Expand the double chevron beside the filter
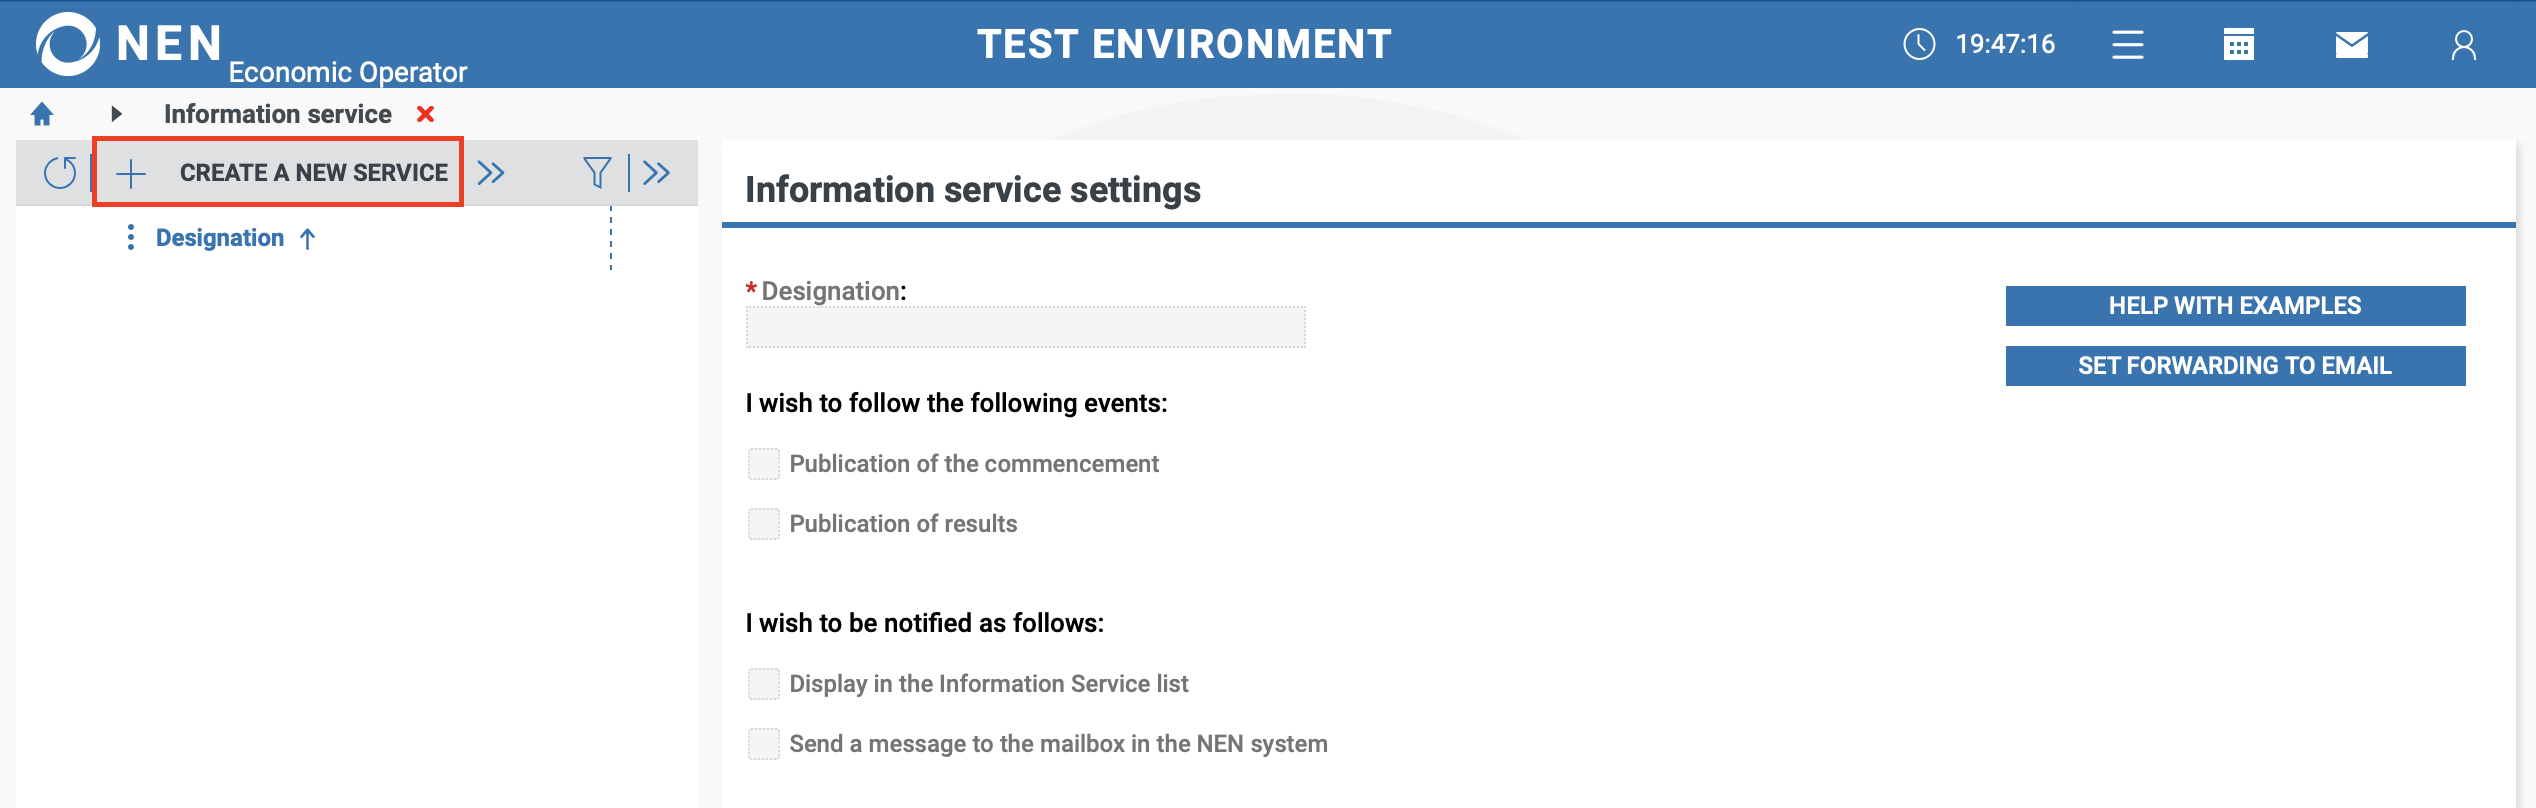2536x808 pixels. (x=657, y=173)
